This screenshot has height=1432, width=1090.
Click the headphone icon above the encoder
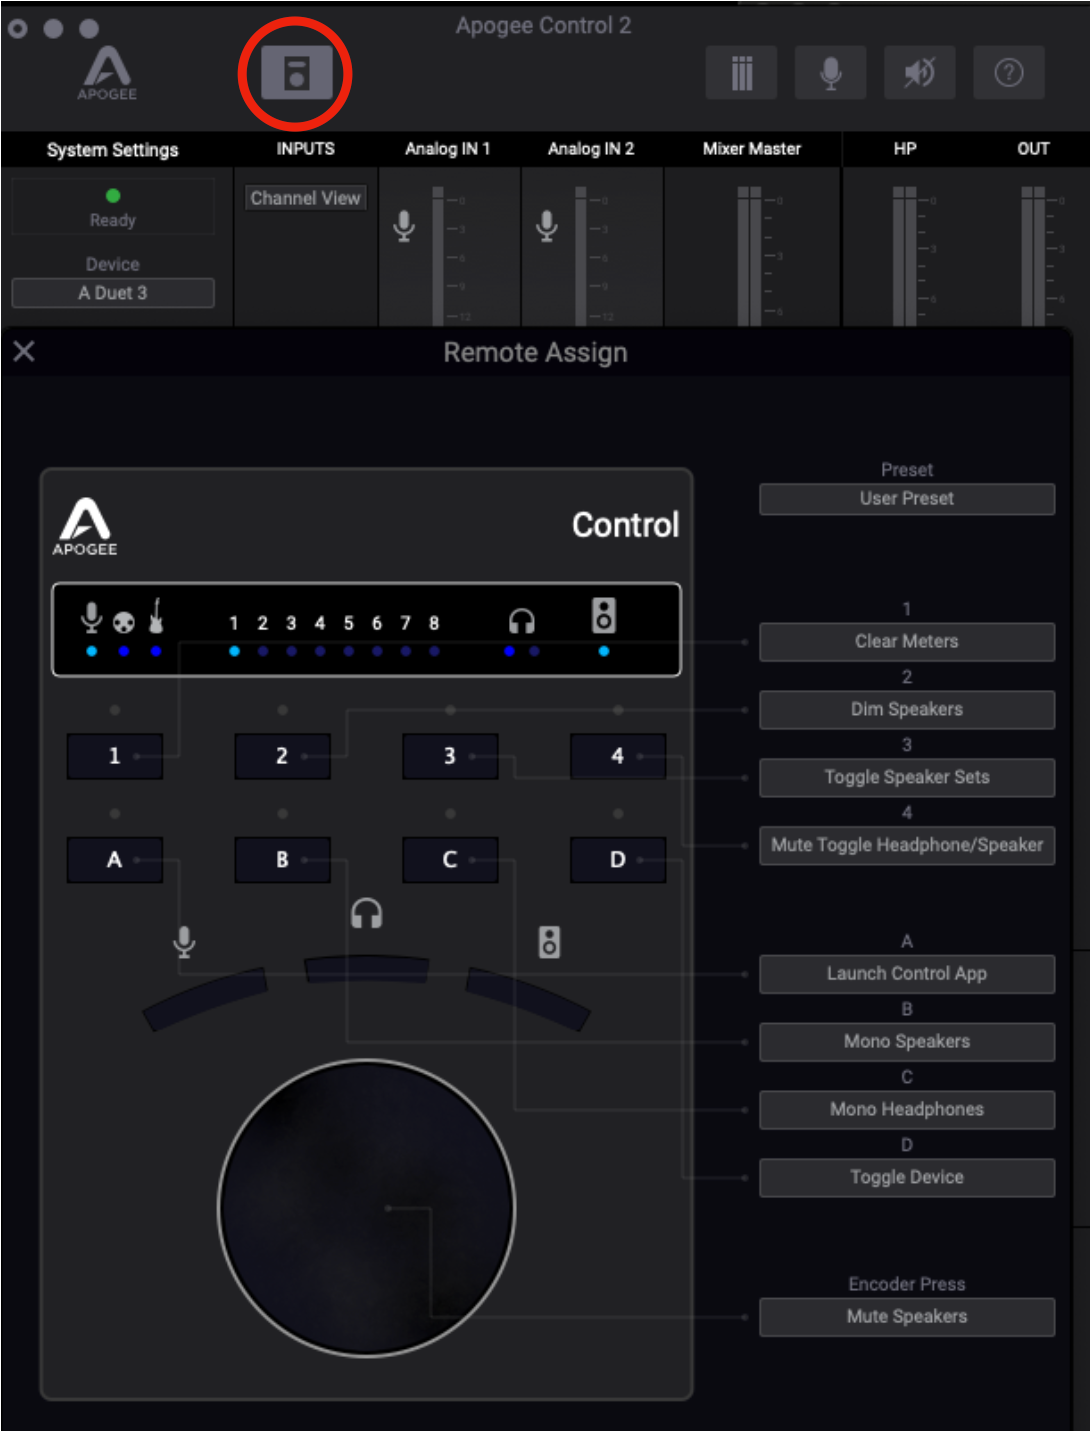click(366, 913)
